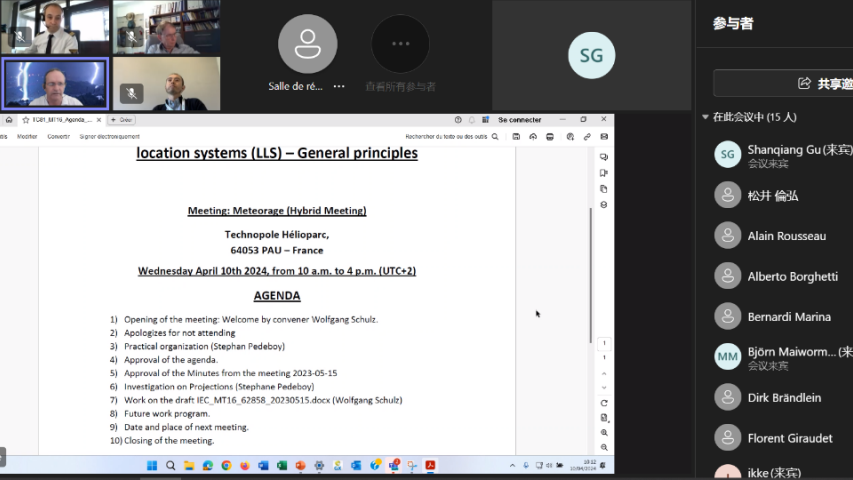Select participant Alain Rousseau
Image resolution: width=853 pixels, height=480 pixels.
click(783, 236)
